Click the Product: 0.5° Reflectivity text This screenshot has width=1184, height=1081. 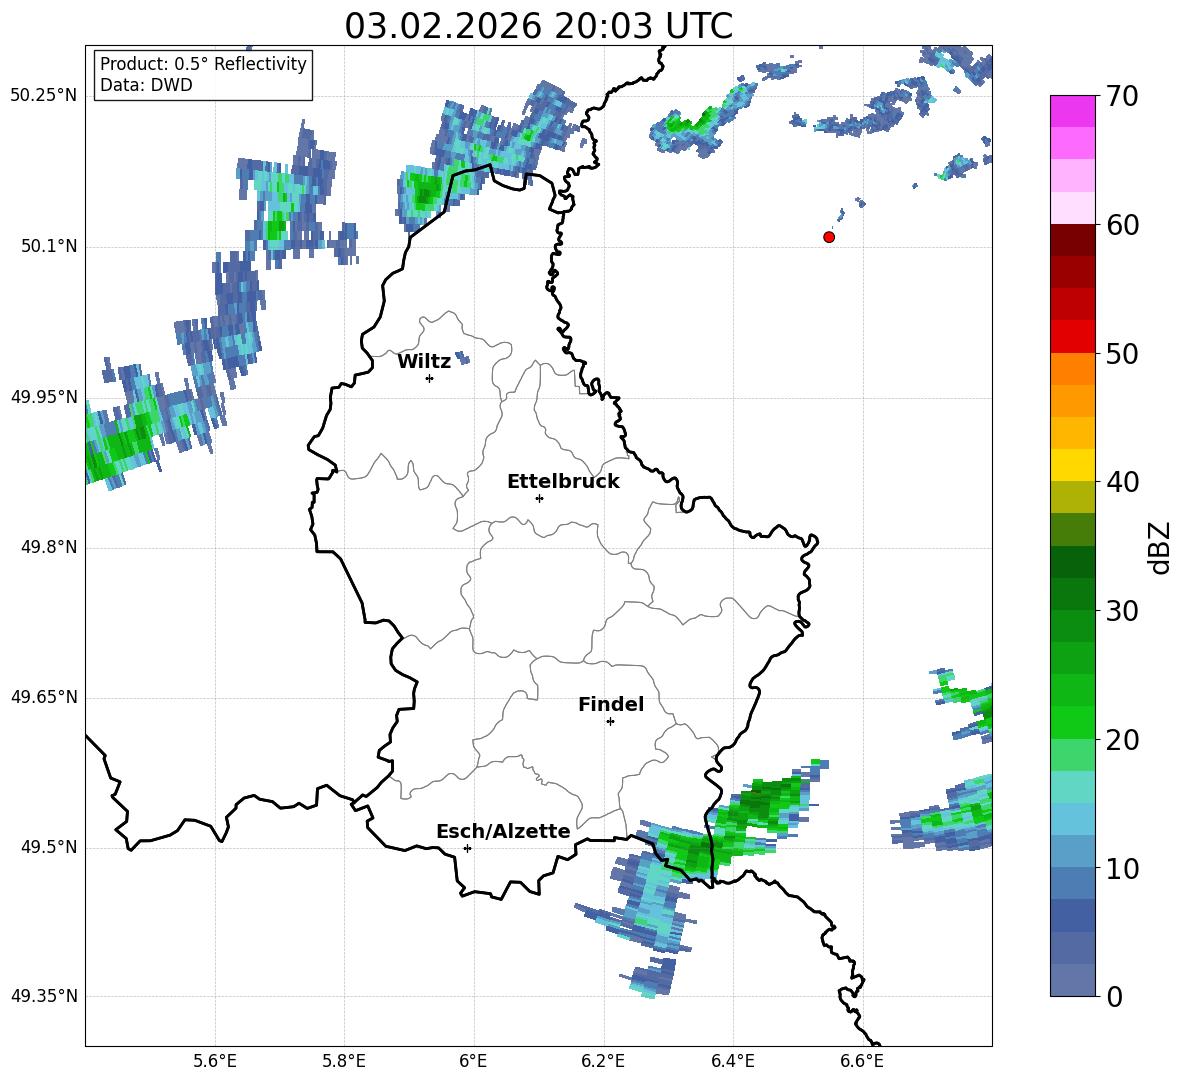pos(203,64)
